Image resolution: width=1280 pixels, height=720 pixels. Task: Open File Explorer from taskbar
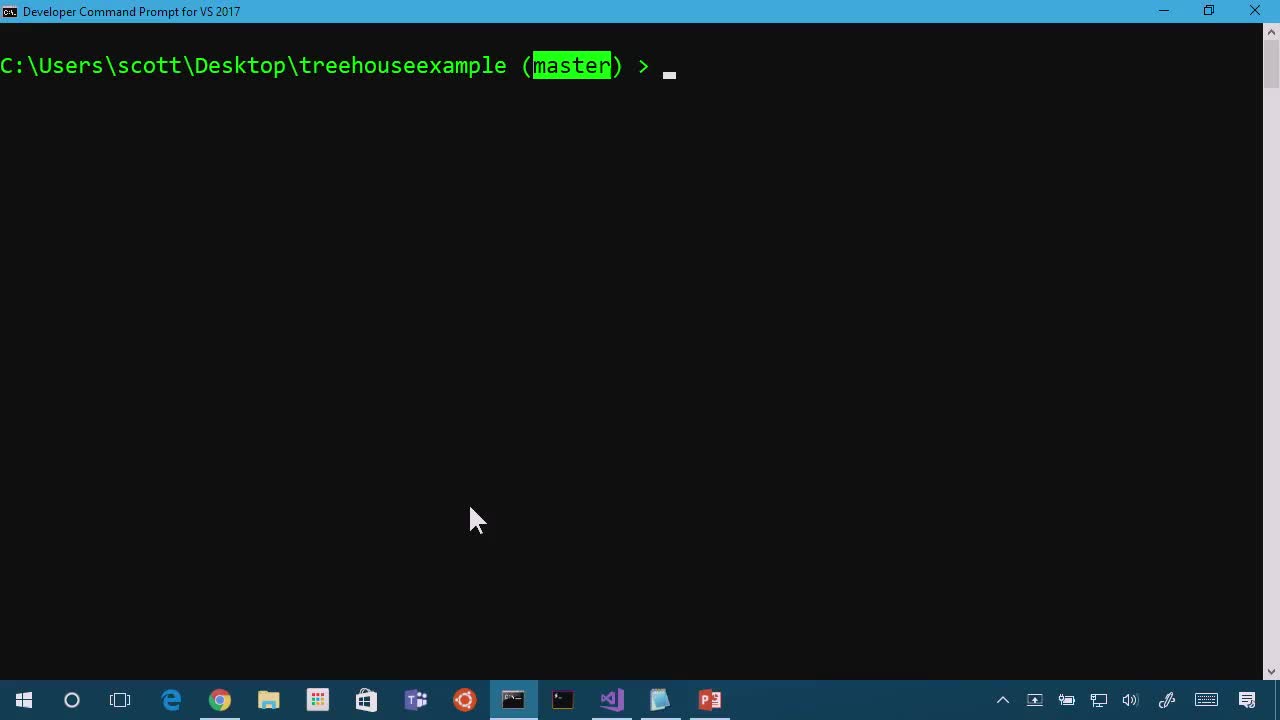[x=269, y=700]
